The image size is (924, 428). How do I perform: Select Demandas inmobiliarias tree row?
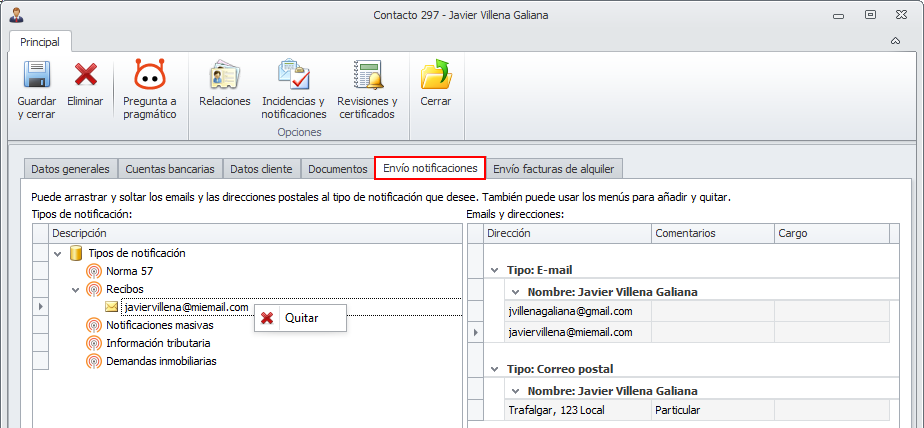tap(161, 361)
